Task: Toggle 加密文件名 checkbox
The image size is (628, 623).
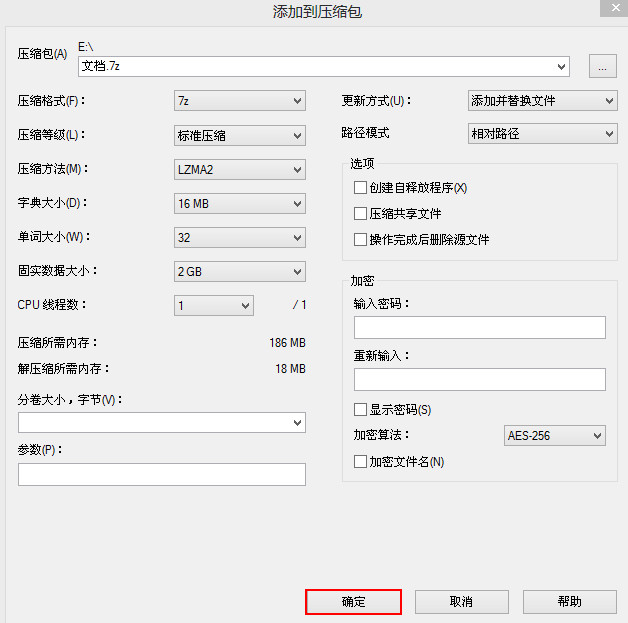Action: (360, 462)
